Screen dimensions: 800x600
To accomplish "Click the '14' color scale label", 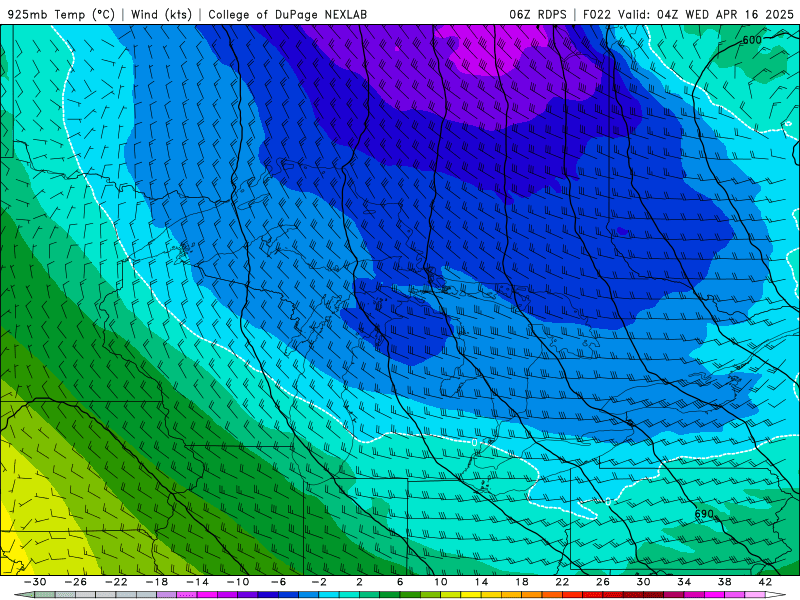I will pyautogui.click(x=481, y=582).
